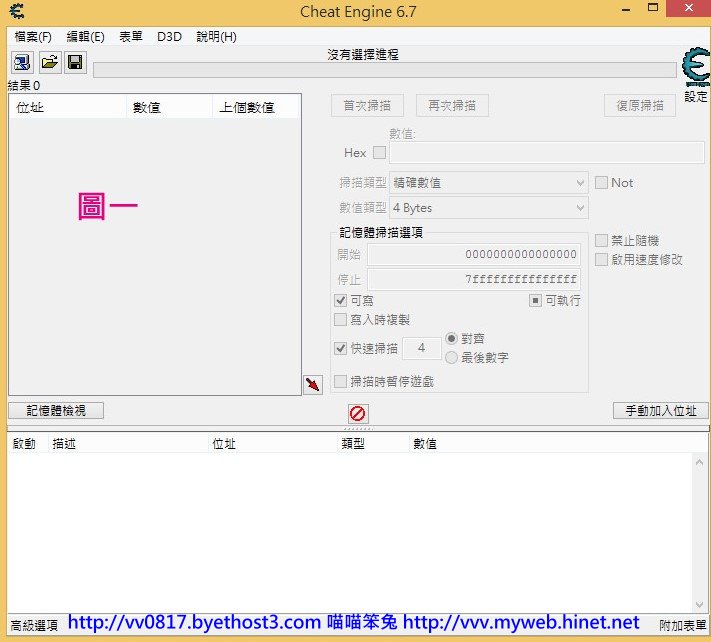
Task: Click Cheat Engine title bar icon
Action: pos(17,11)
